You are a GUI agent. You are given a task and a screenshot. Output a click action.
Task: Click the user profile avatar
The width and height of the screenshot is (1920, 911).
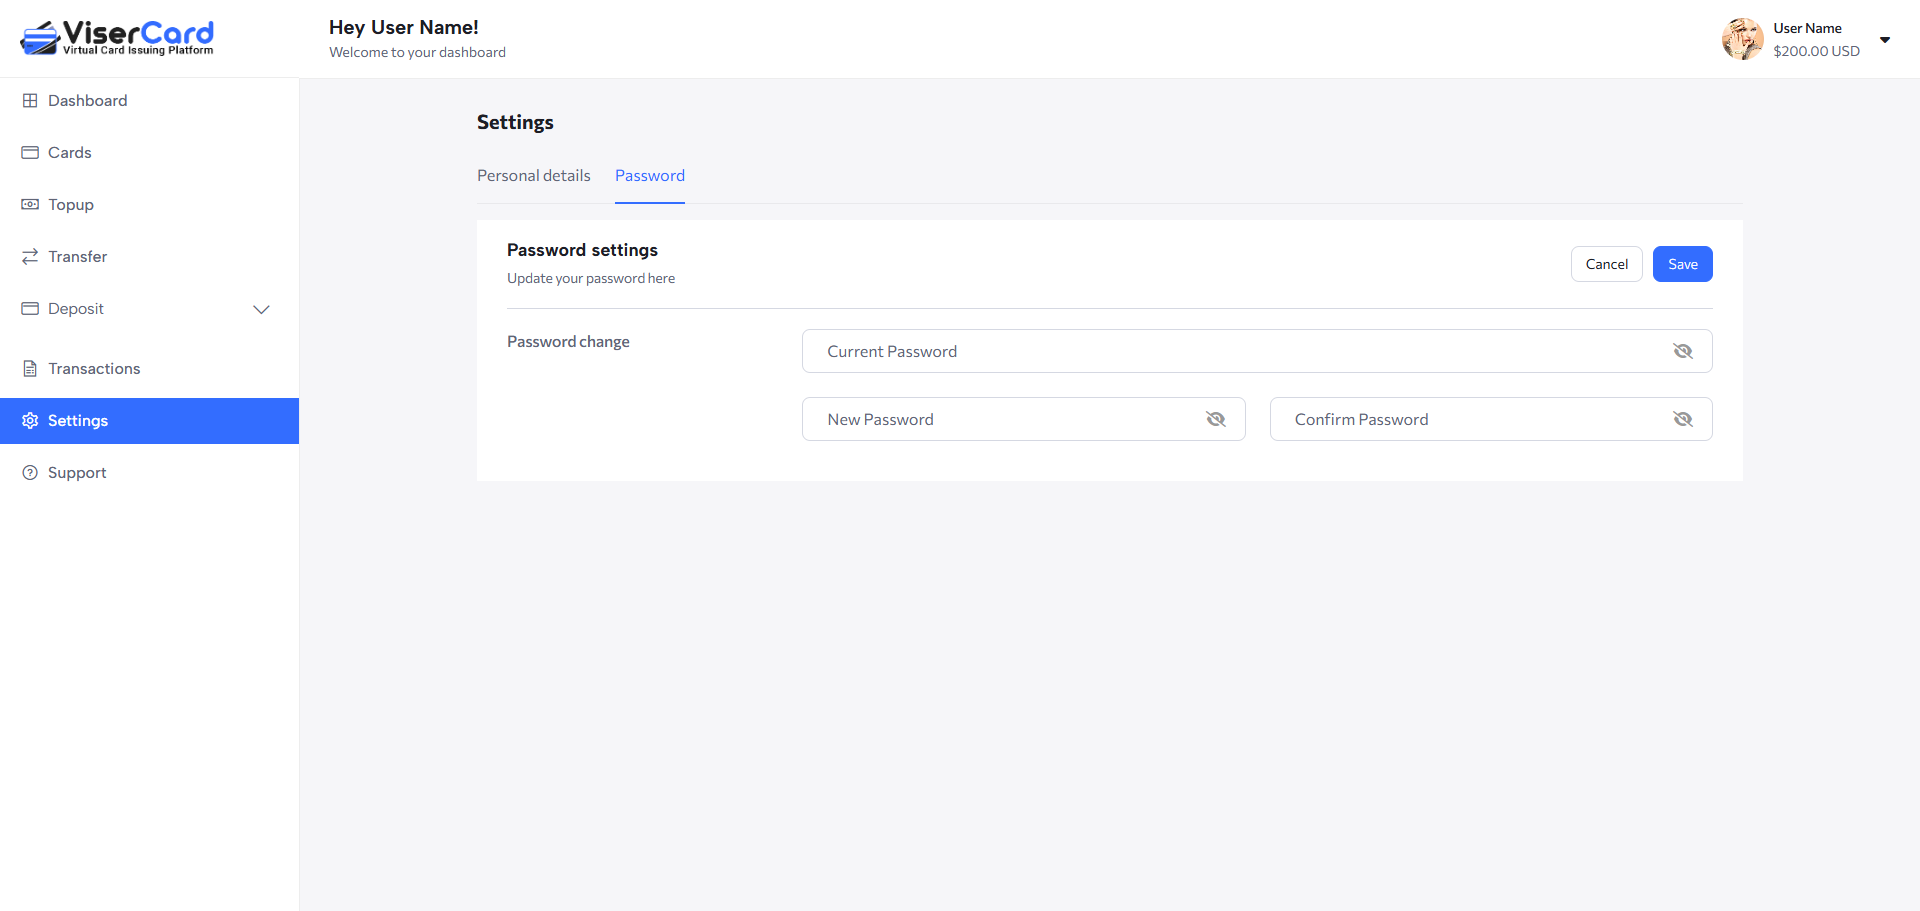pos(1742,39)
